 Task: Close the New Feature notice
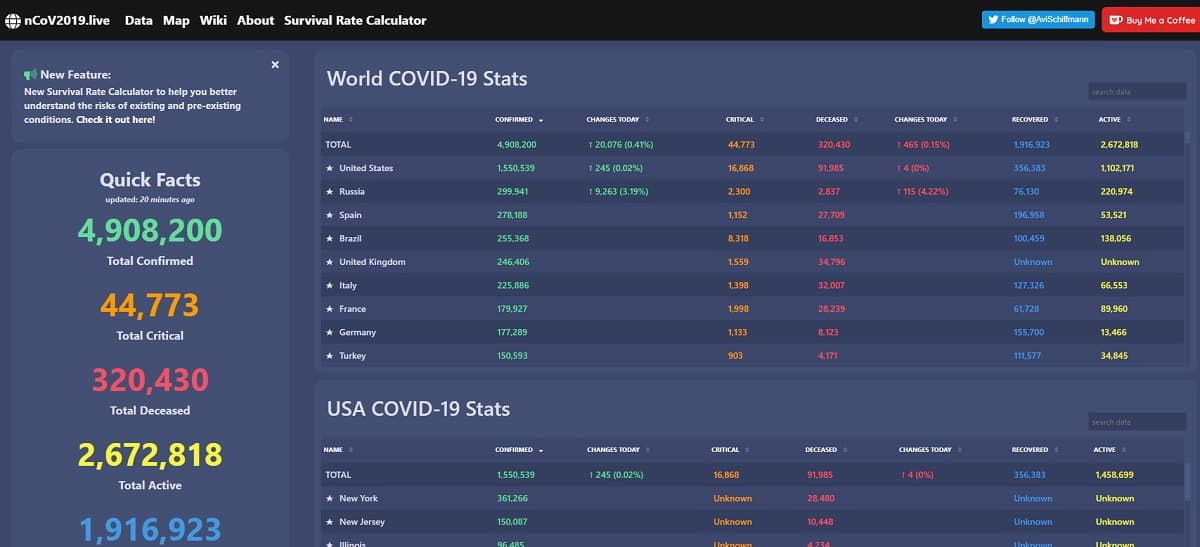pyautogui.click(x=275, y=65)
